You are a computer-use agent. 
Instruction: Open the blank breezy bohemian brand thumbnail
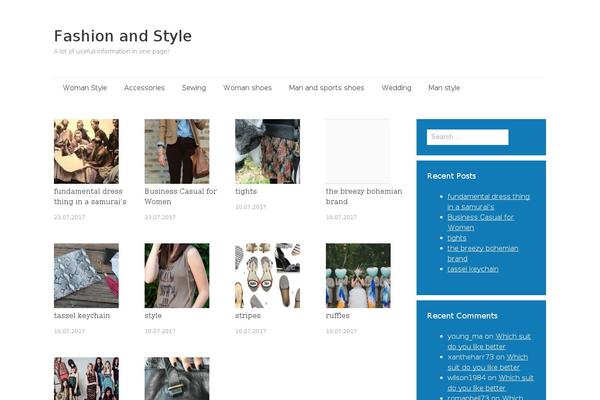[358, 151]
